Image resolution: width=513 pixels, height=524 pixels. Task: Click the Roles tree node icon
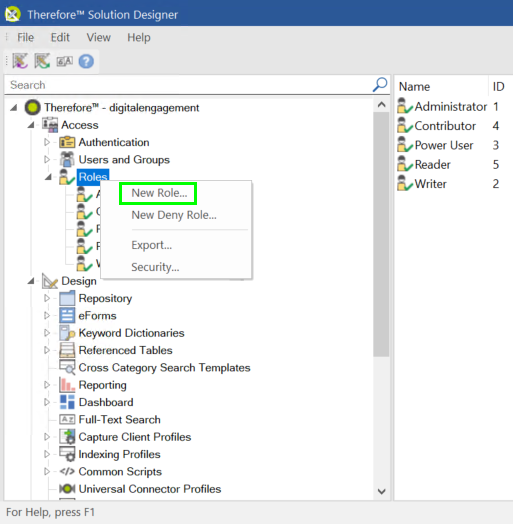click(x=67, y=177)
